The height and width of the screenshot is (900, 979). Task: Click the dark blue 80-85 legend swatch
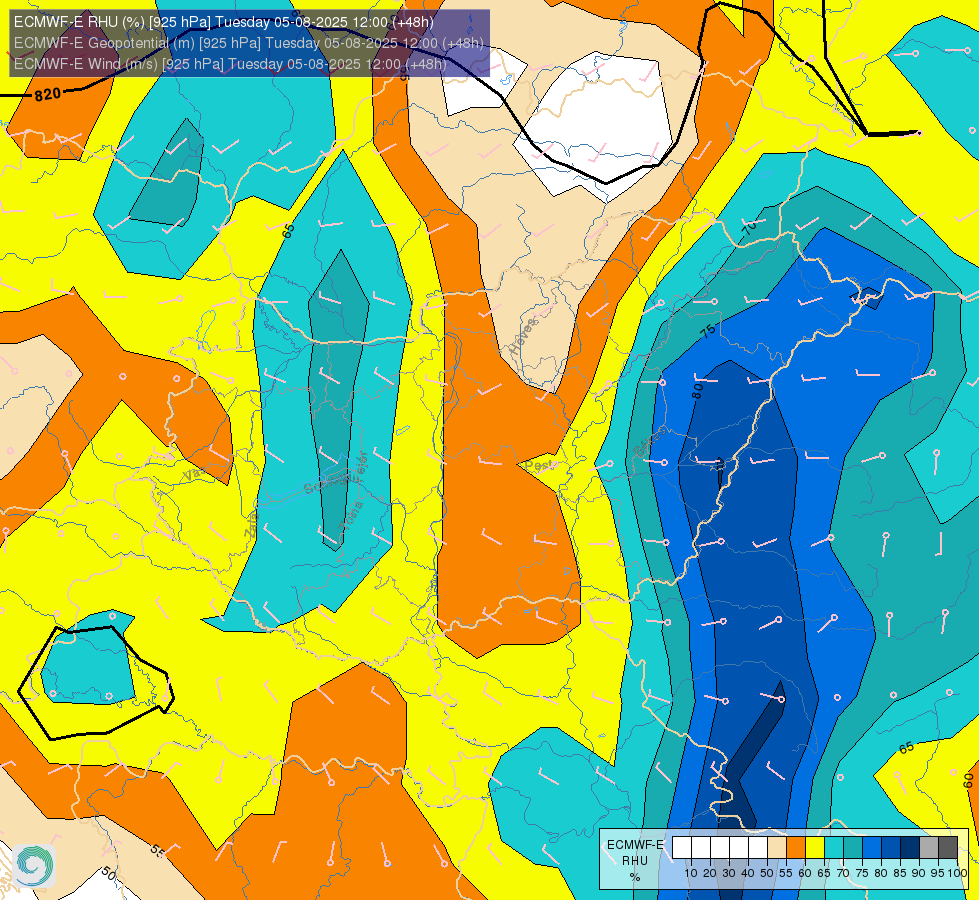tap(891, 848)
